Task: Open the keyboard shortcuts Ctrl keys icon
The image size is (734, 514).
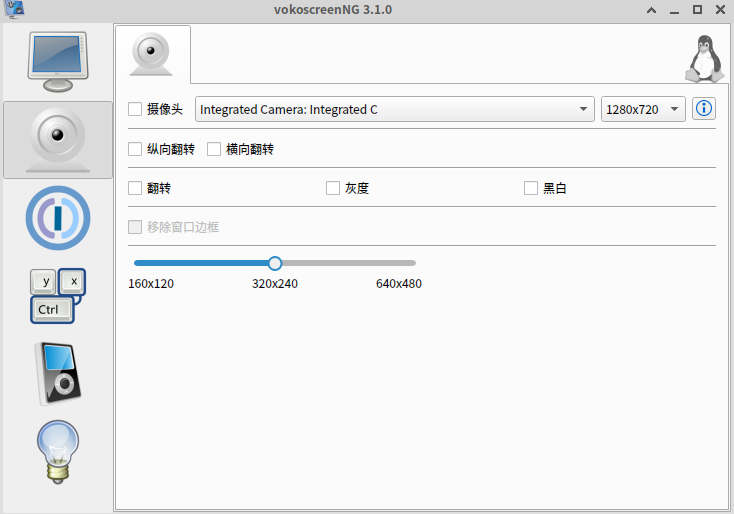Action: (x=58, y=296)
